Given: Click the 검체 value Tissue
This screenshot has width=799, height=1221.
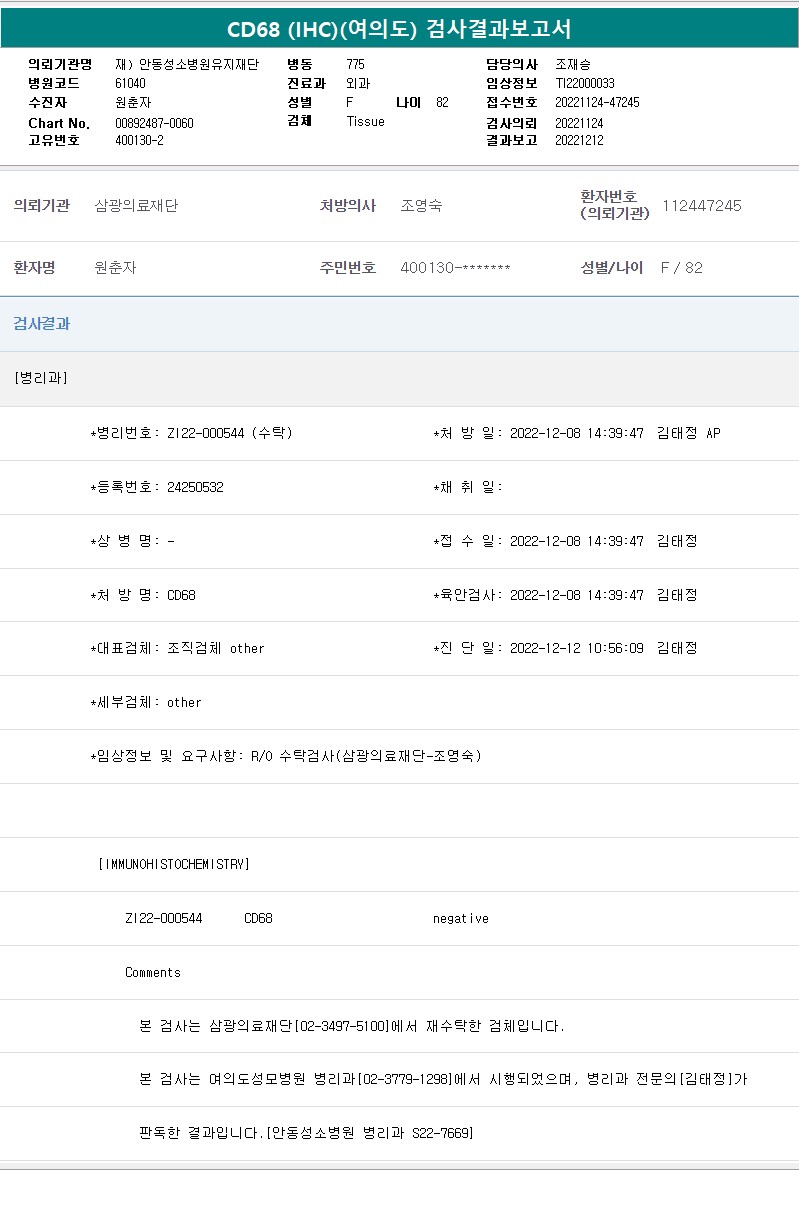Looking at the screenshot, I should click(365, 121).
